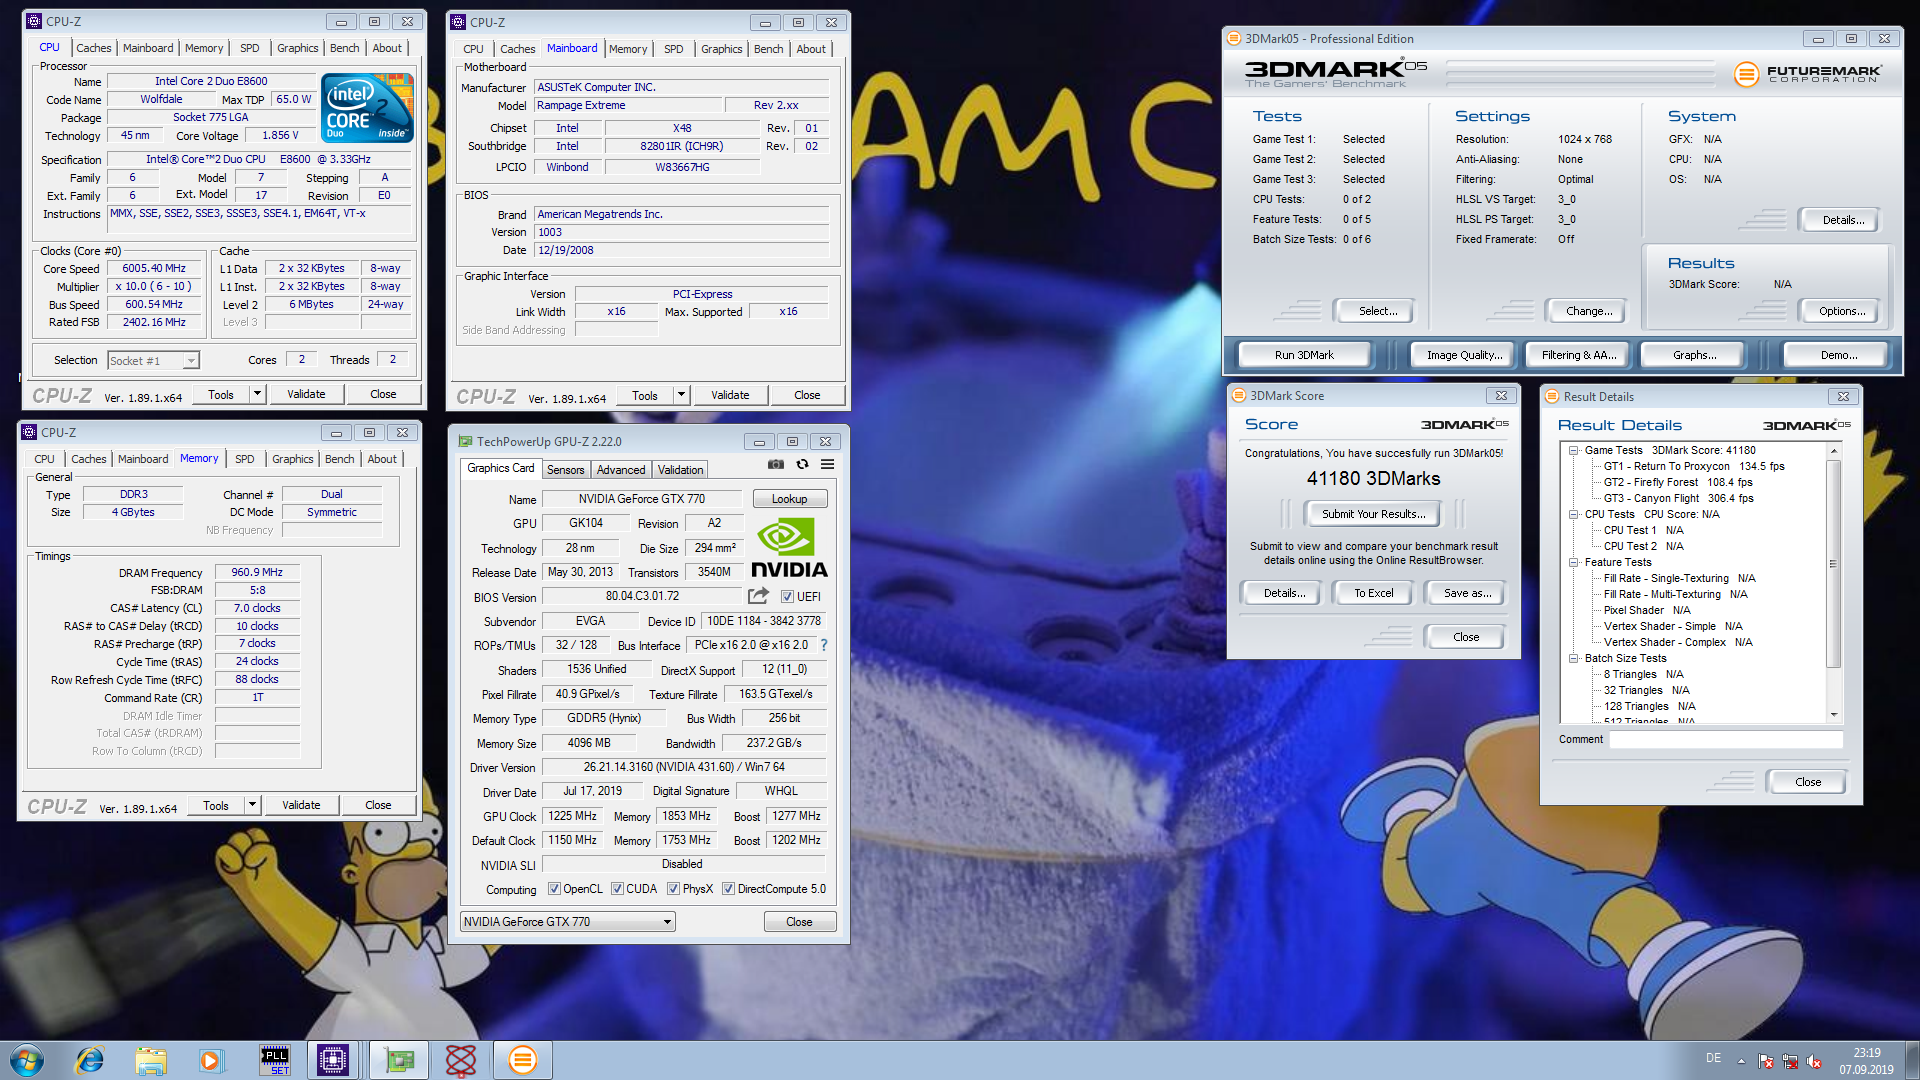
Task: Click BIOS version share/export icon in GPU-Z
Action: coord(759,596)
